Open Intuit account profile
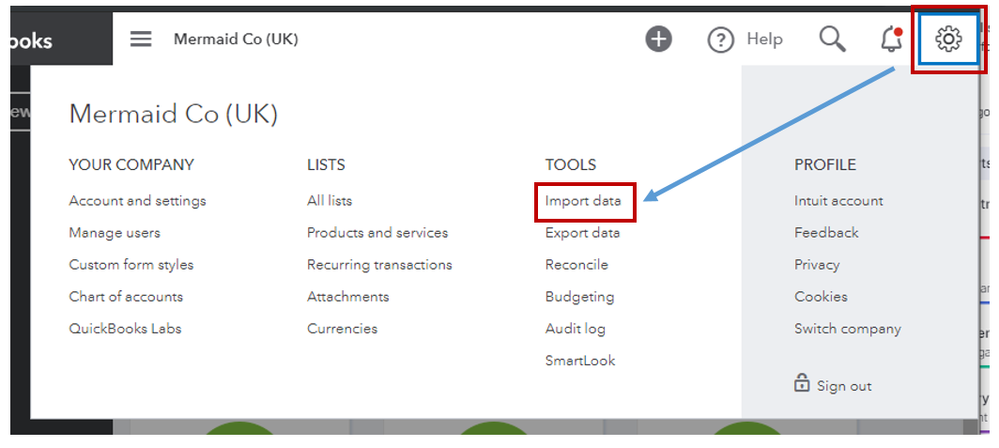The image size is (999, 448). (x=838, y=201)
